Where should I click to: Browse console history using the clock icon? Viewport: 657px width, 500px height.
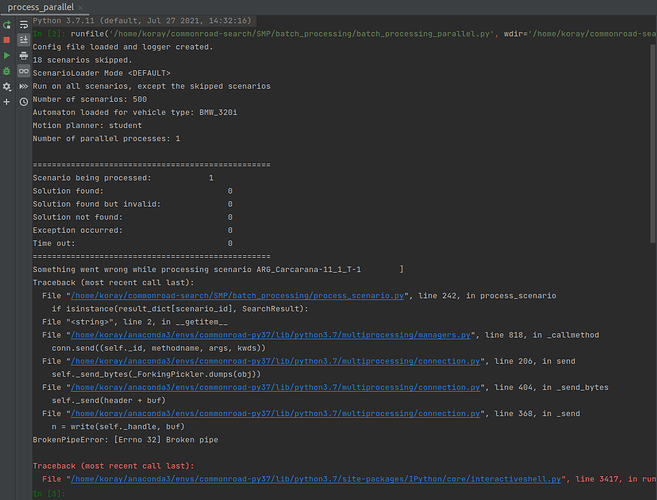point(23,102)
